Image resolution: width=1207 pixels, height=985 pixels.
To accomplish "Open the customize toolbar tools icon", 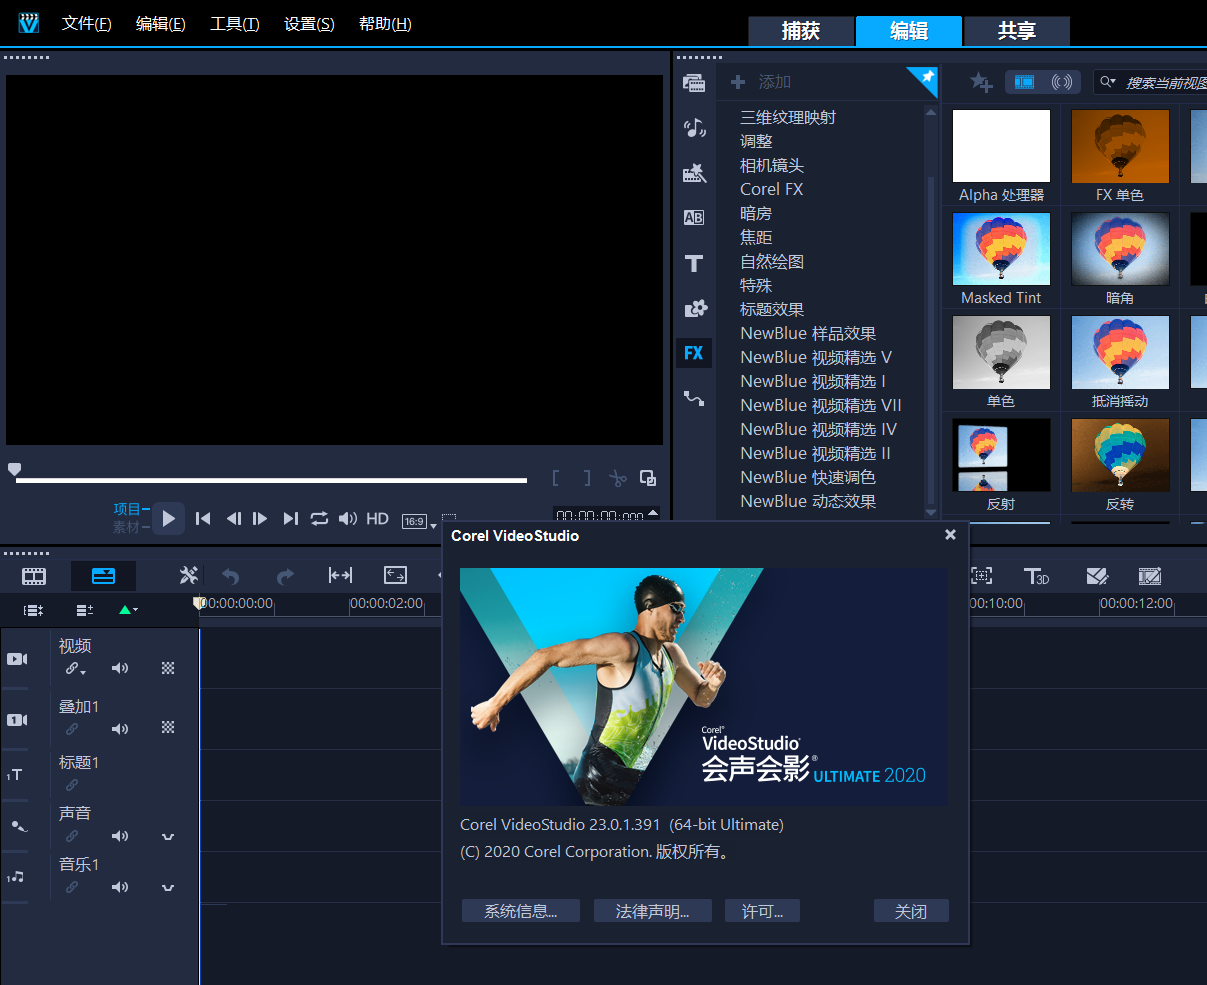I will (x=189, y=575).
